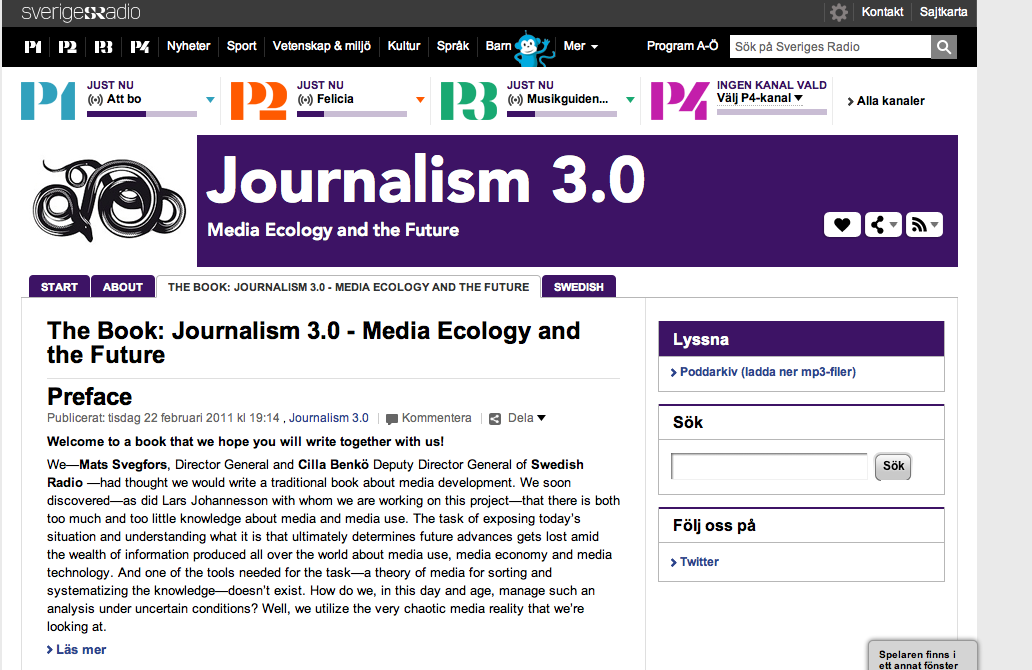The width and height of the screenshot is (1032, 670).
Task: Expand P1 channel dropdown arrow
Action: coord(210,100)
